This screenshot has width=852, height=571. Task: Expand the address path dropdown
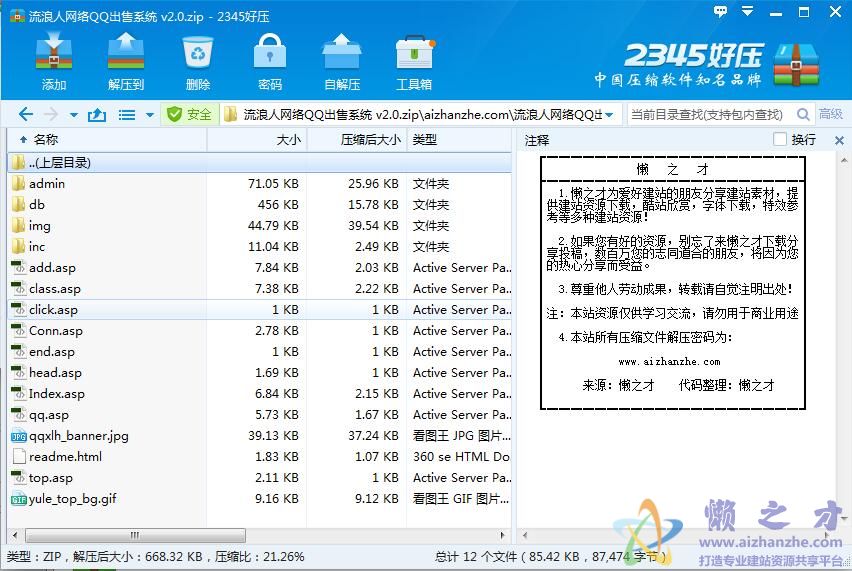pyautogui.click(x=610, y=115)
